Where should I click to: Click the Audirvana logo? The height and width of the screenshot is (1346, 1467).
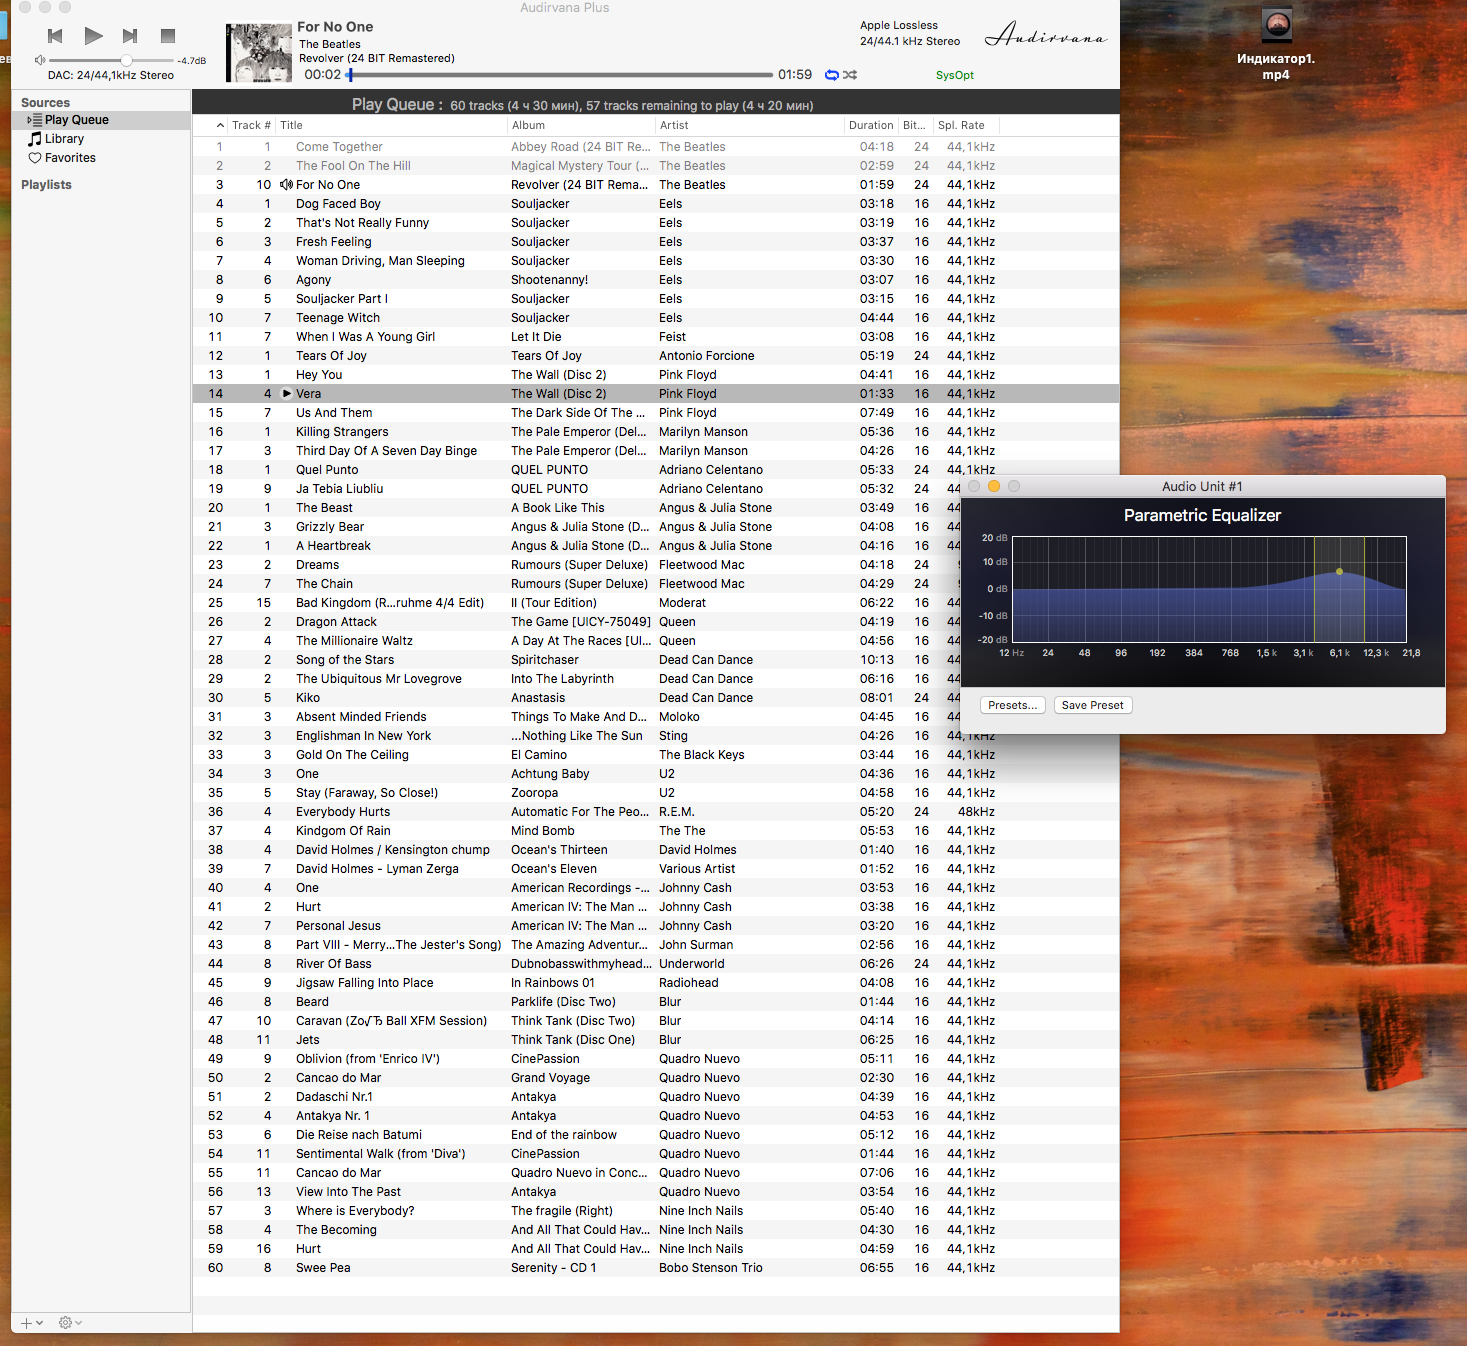tap(1046, 35)
